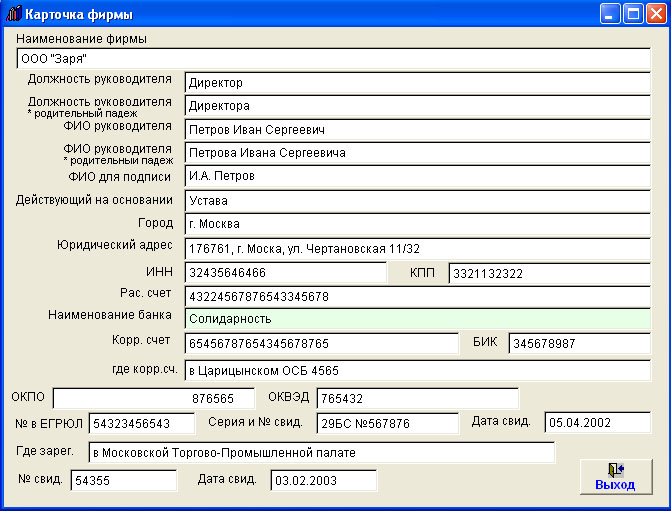Minimize the Карточка фирмы window
This screenshot has height=511, width=671.
tap(610, 14)
